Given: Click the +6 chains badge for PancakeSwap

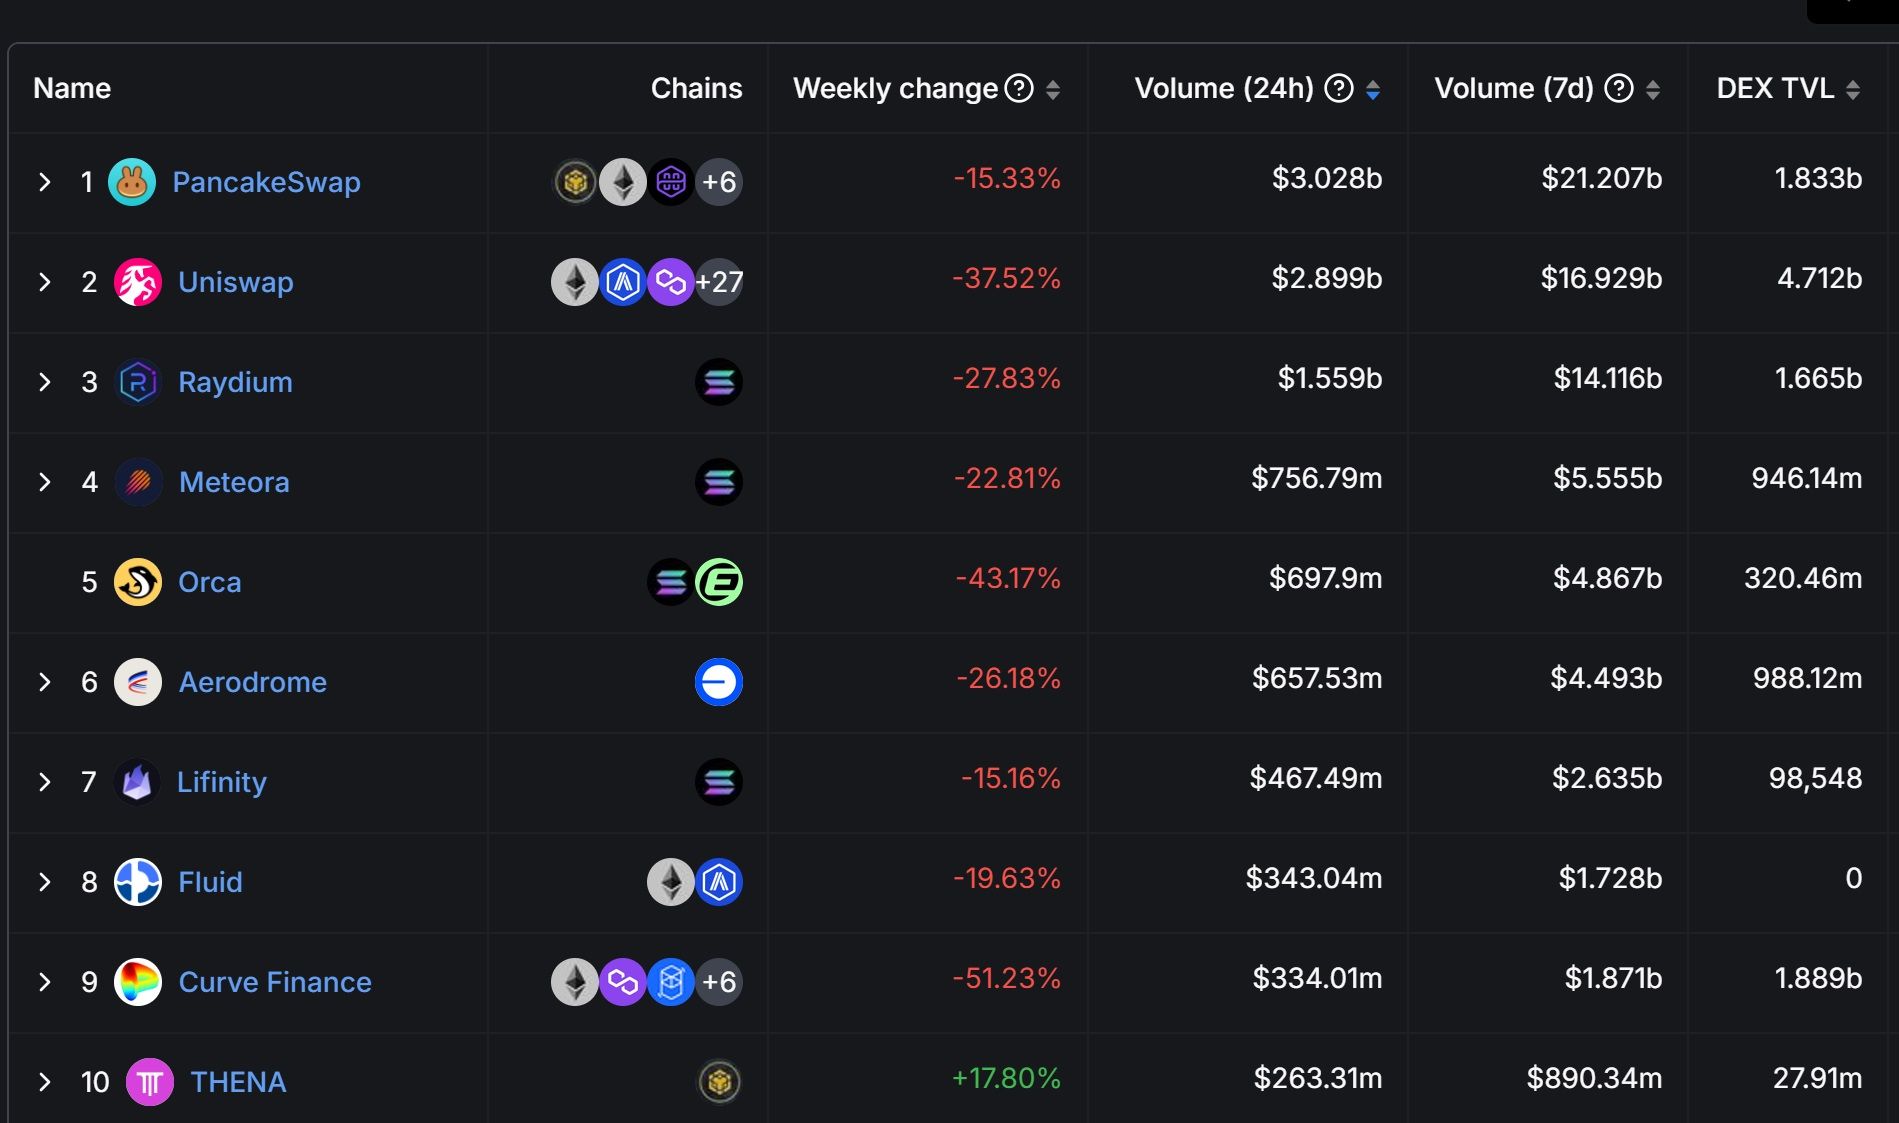Looking at the screenshot, I should [x=719, y=182].
